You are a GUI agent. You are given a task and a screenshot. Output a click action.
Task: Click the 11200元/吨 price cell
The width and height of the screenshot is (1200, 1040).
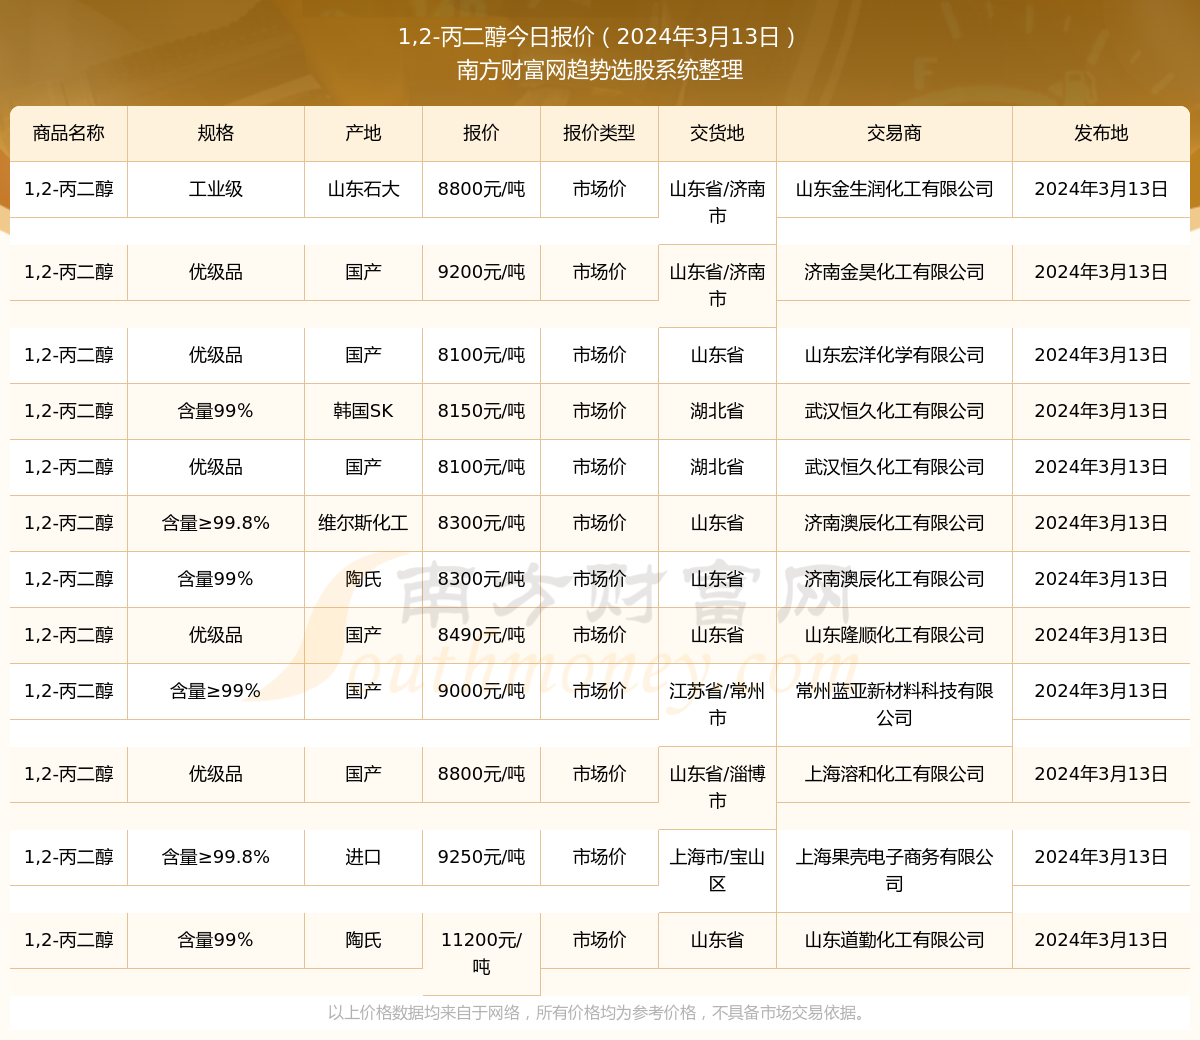(x=480, y=953)
